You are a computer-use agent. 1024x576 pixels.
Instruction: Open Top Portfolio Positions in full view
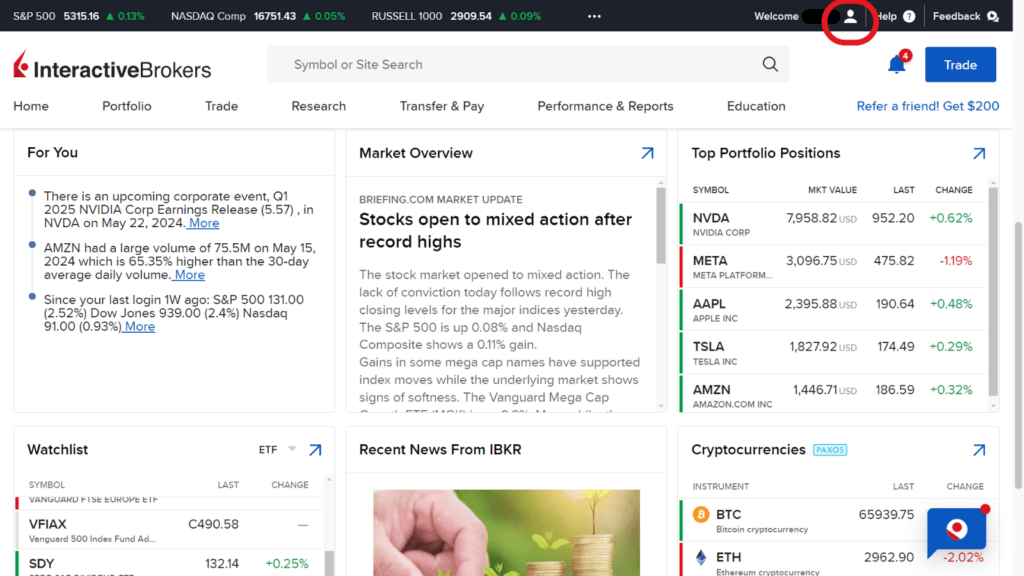(x=979, y=153)
